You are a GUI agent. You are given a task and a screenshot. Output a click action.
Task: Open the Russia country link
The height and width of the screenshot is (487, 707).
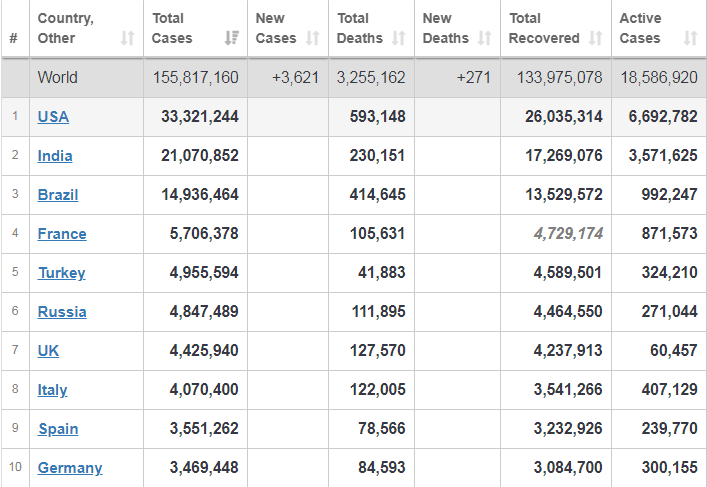(x=62, y=312)
